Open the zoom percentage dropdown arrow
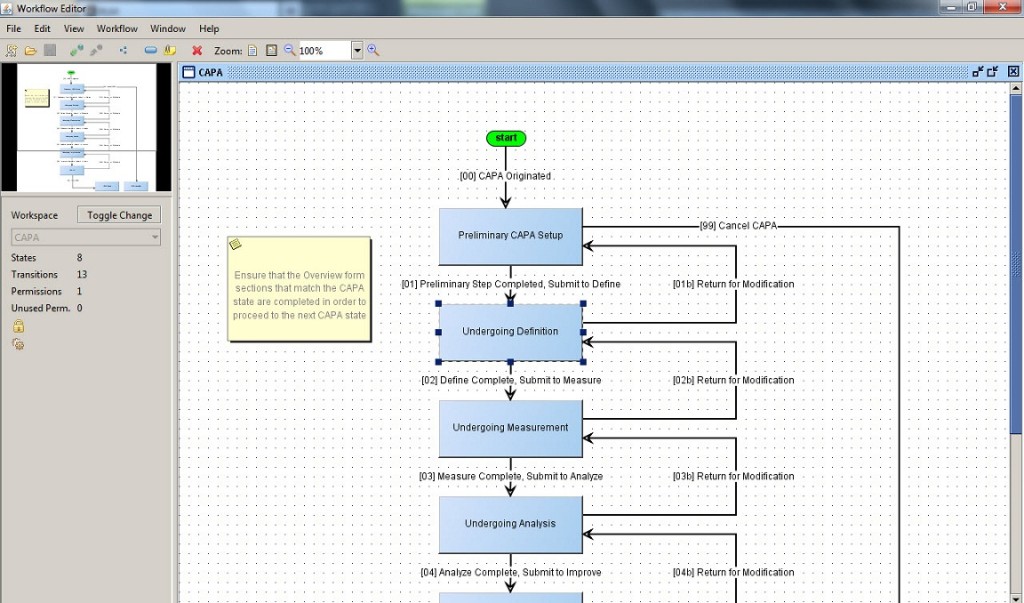The width and height of the screenshot is (1024, 603). coord(357,50)
